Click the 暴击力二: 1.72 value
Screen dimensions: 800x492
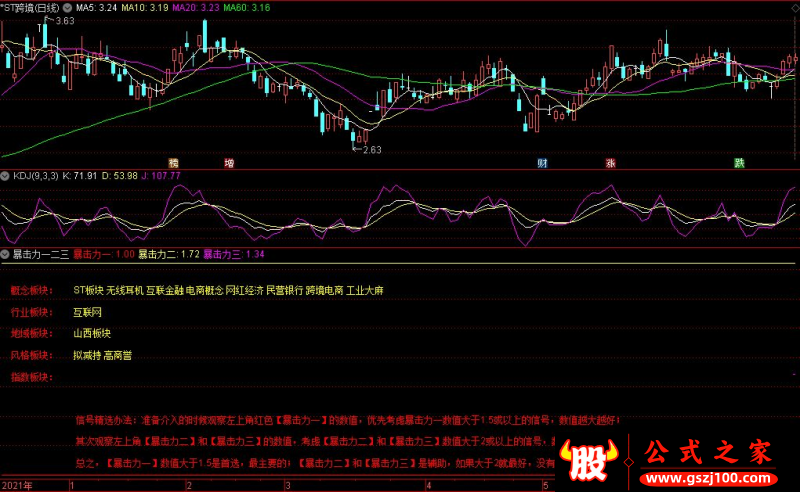[x=169, y=254]
